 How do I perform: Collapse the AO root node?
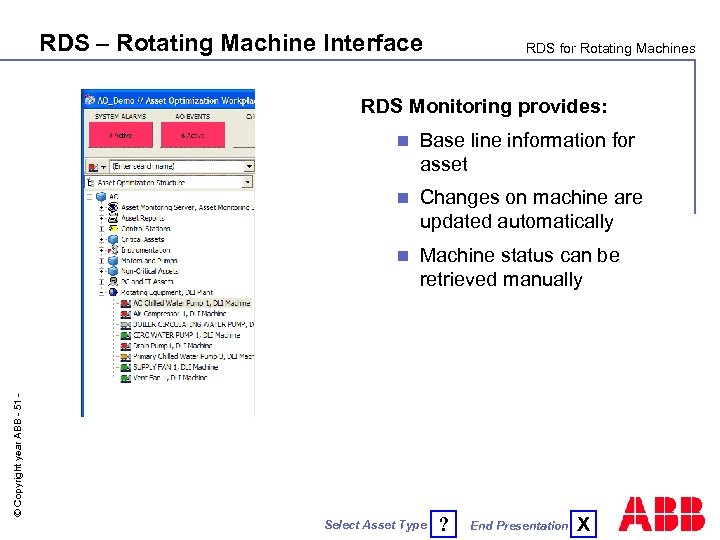[x=90, y=197]
